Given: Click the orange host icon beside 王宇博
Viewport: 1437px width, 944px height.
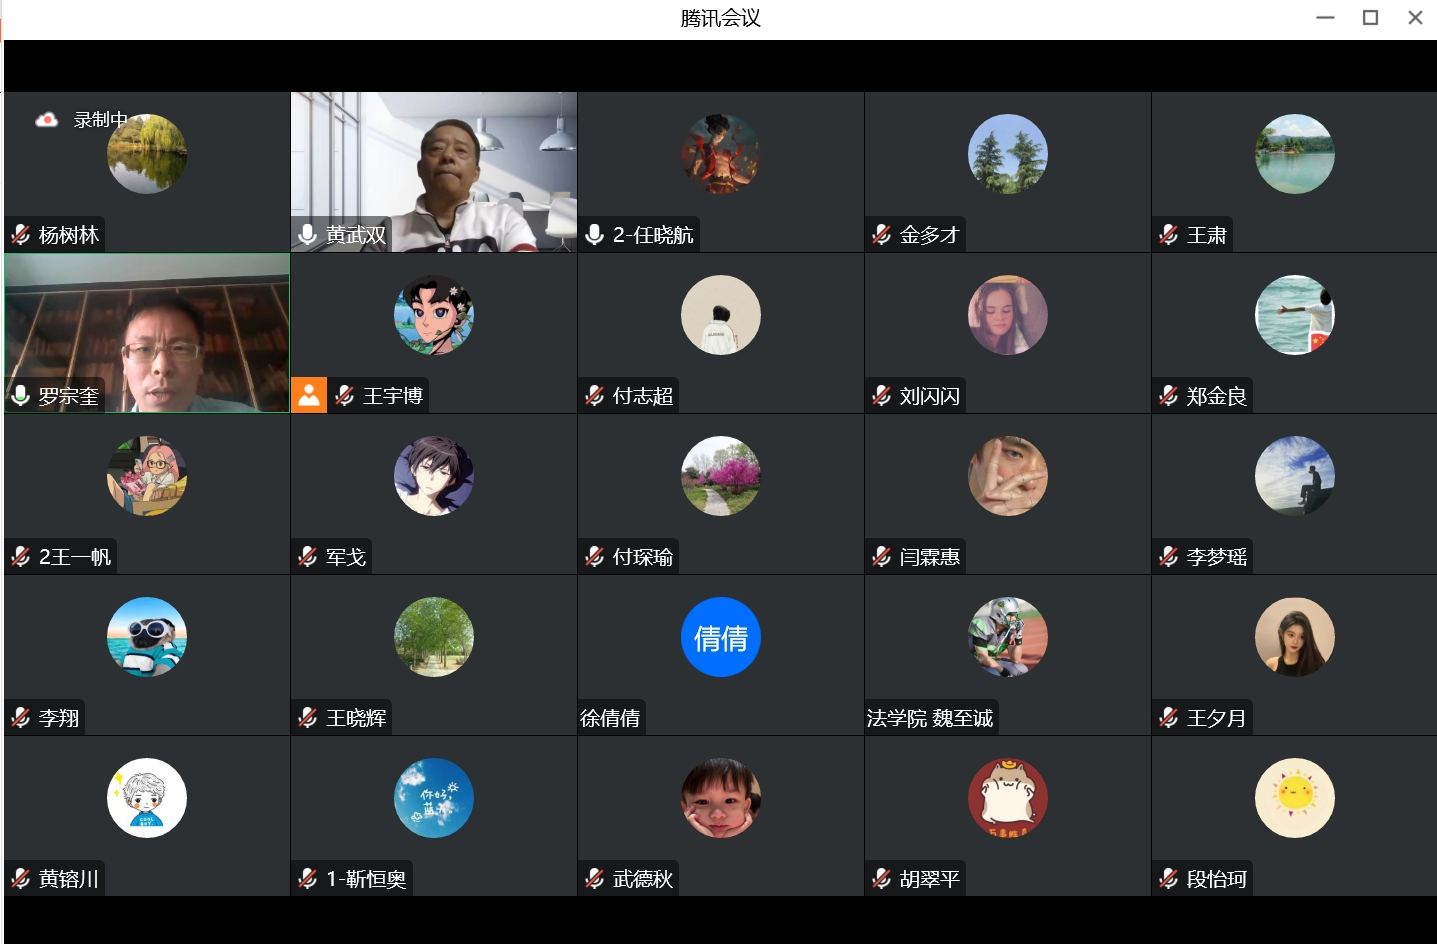Looking at the screenshot, I should [309, 396].
